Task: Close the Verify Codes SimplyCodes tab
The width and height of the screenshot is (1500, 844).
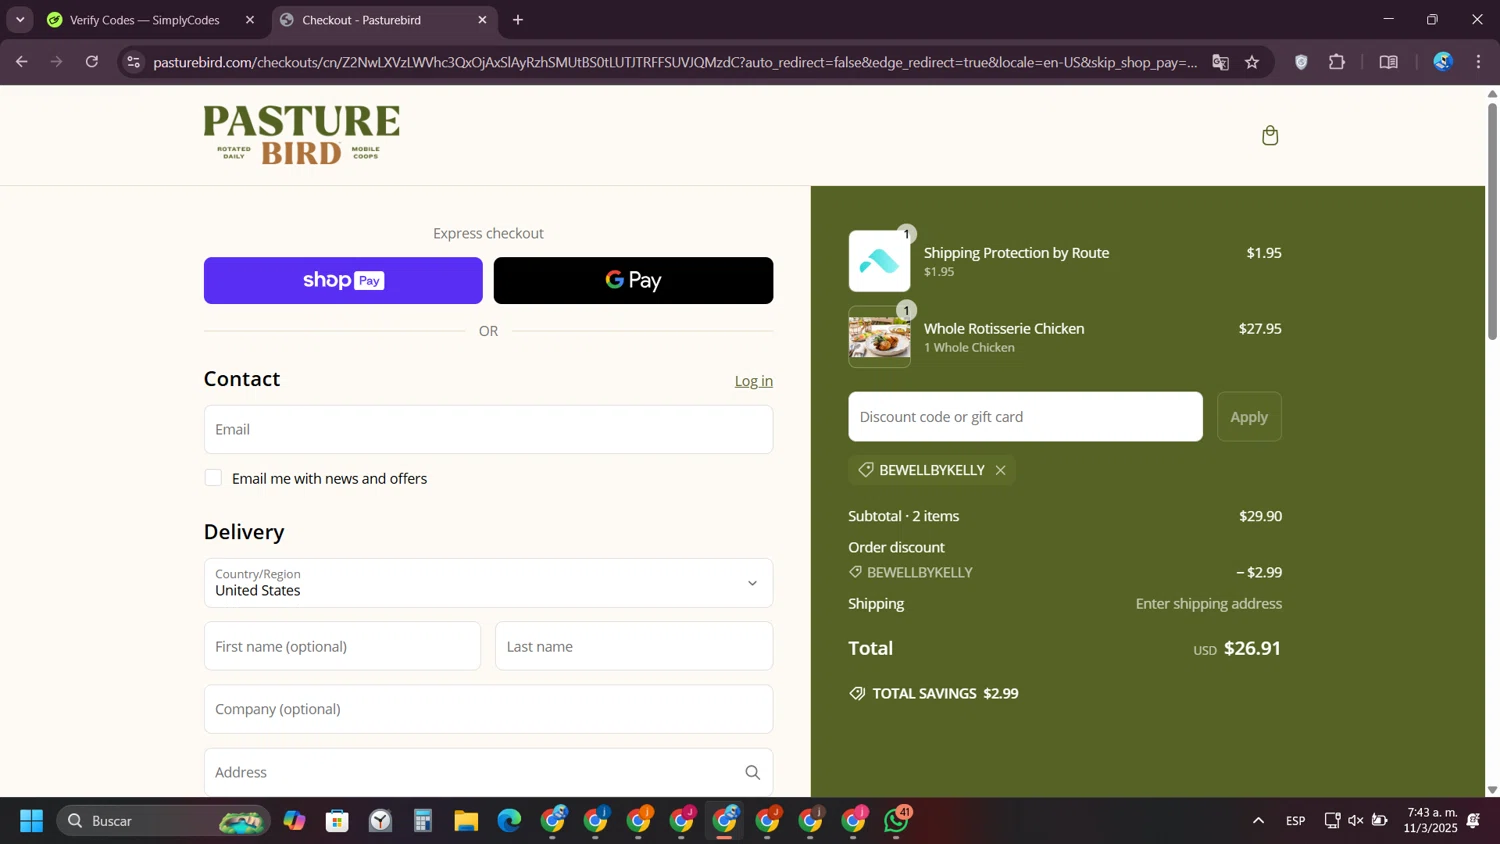Action: coord(250,20)
